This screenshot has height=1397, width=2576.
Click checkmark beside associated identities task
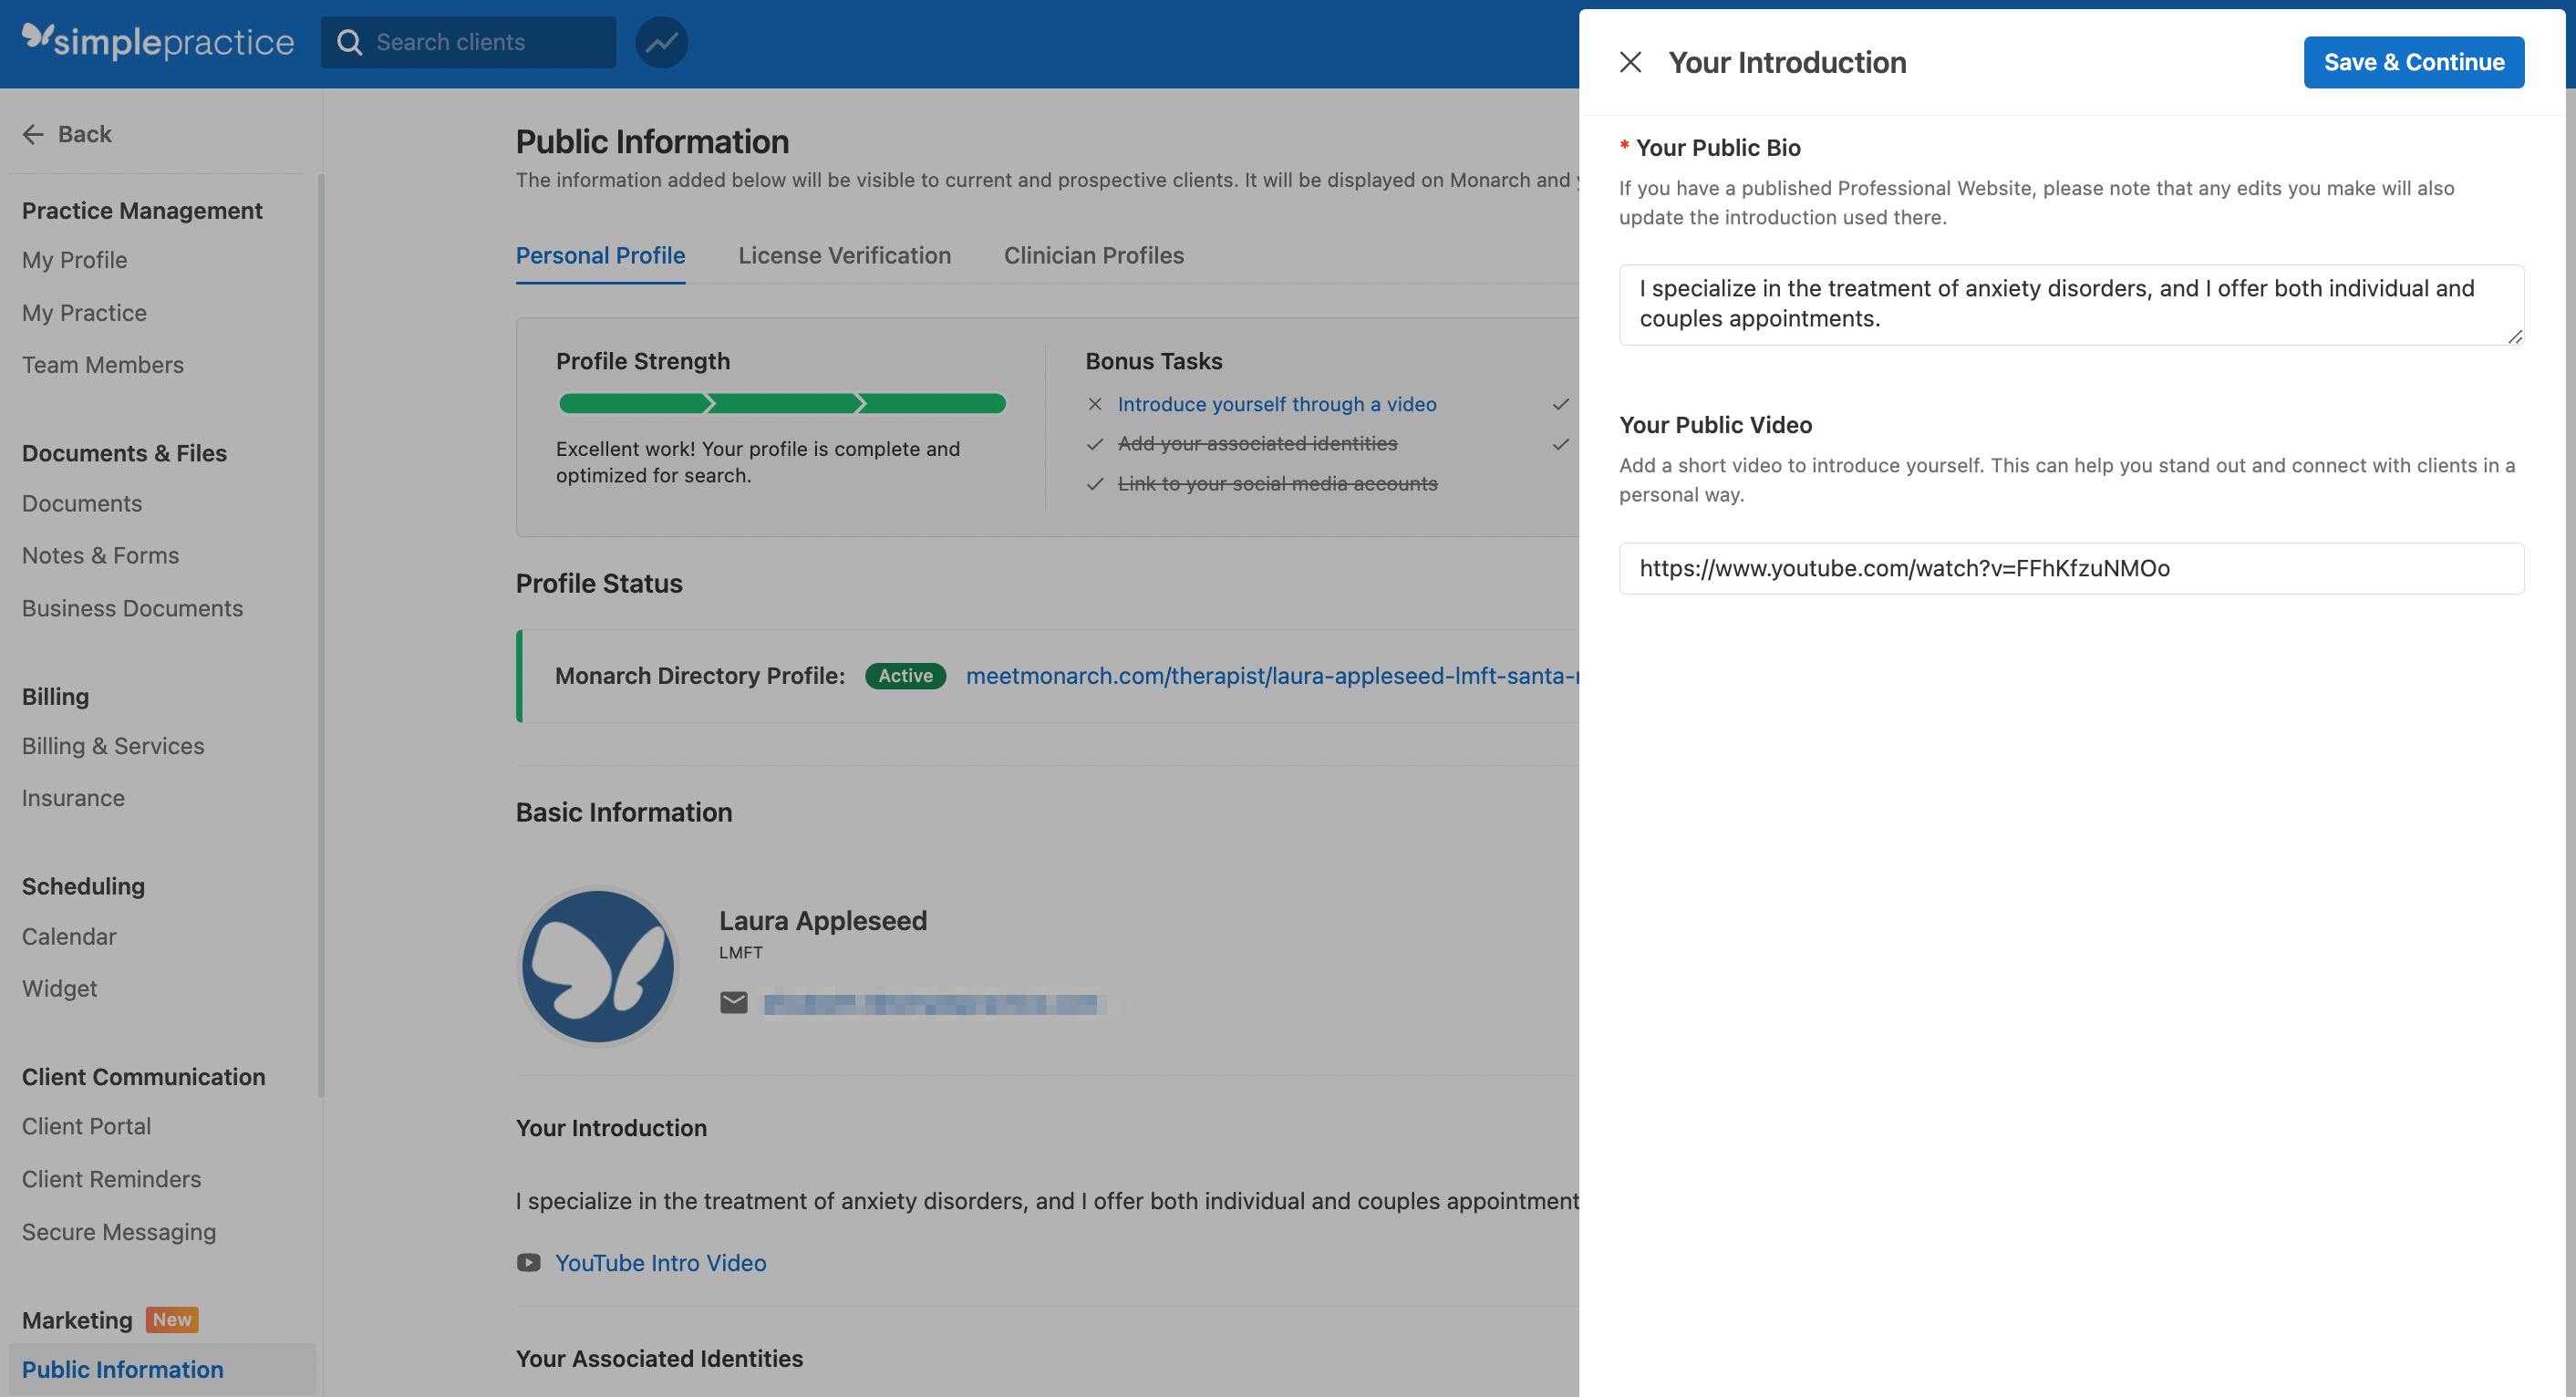1094,444
